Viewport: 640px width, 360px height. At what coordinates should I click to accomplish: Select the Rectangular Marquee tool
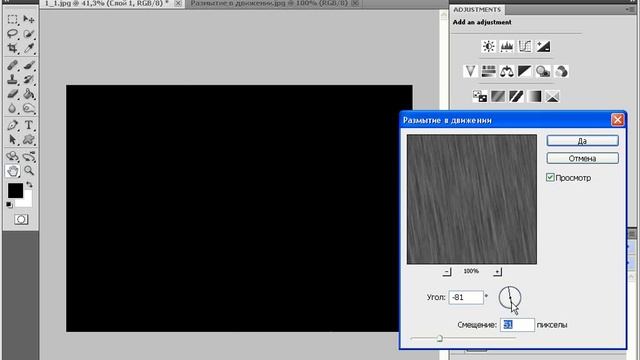(13, 19)
